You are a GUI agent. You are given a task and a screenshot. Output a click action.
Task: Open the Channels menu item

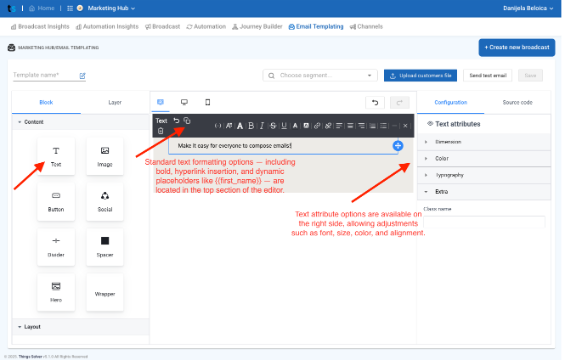tap(366, 27)
